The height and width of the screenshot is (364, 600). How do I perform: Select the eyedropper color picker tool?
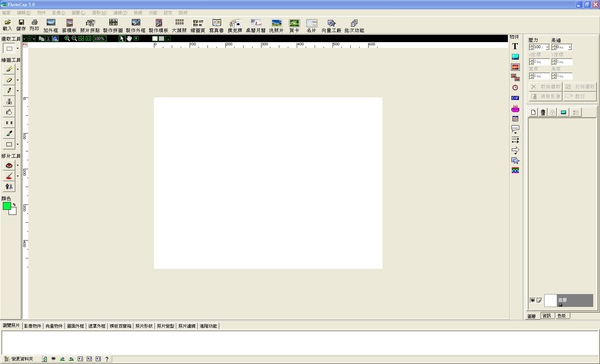[9, 134]
